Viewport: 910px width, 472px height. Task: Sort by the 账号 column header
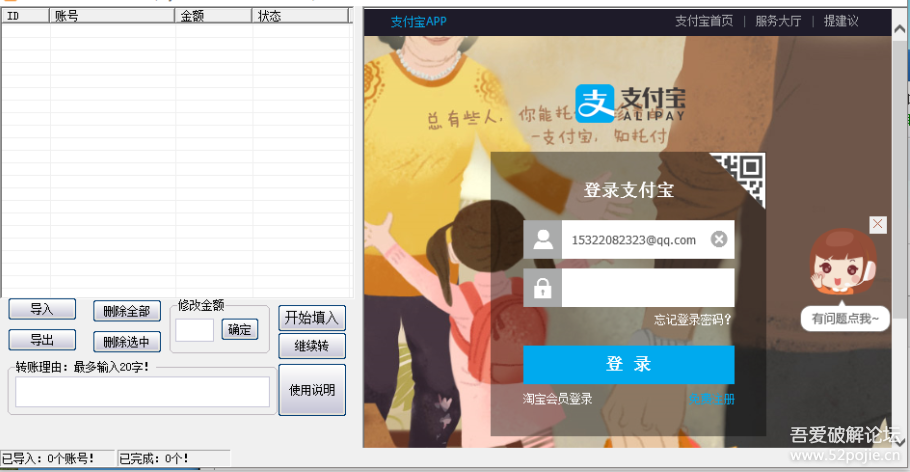coord(112,16)
